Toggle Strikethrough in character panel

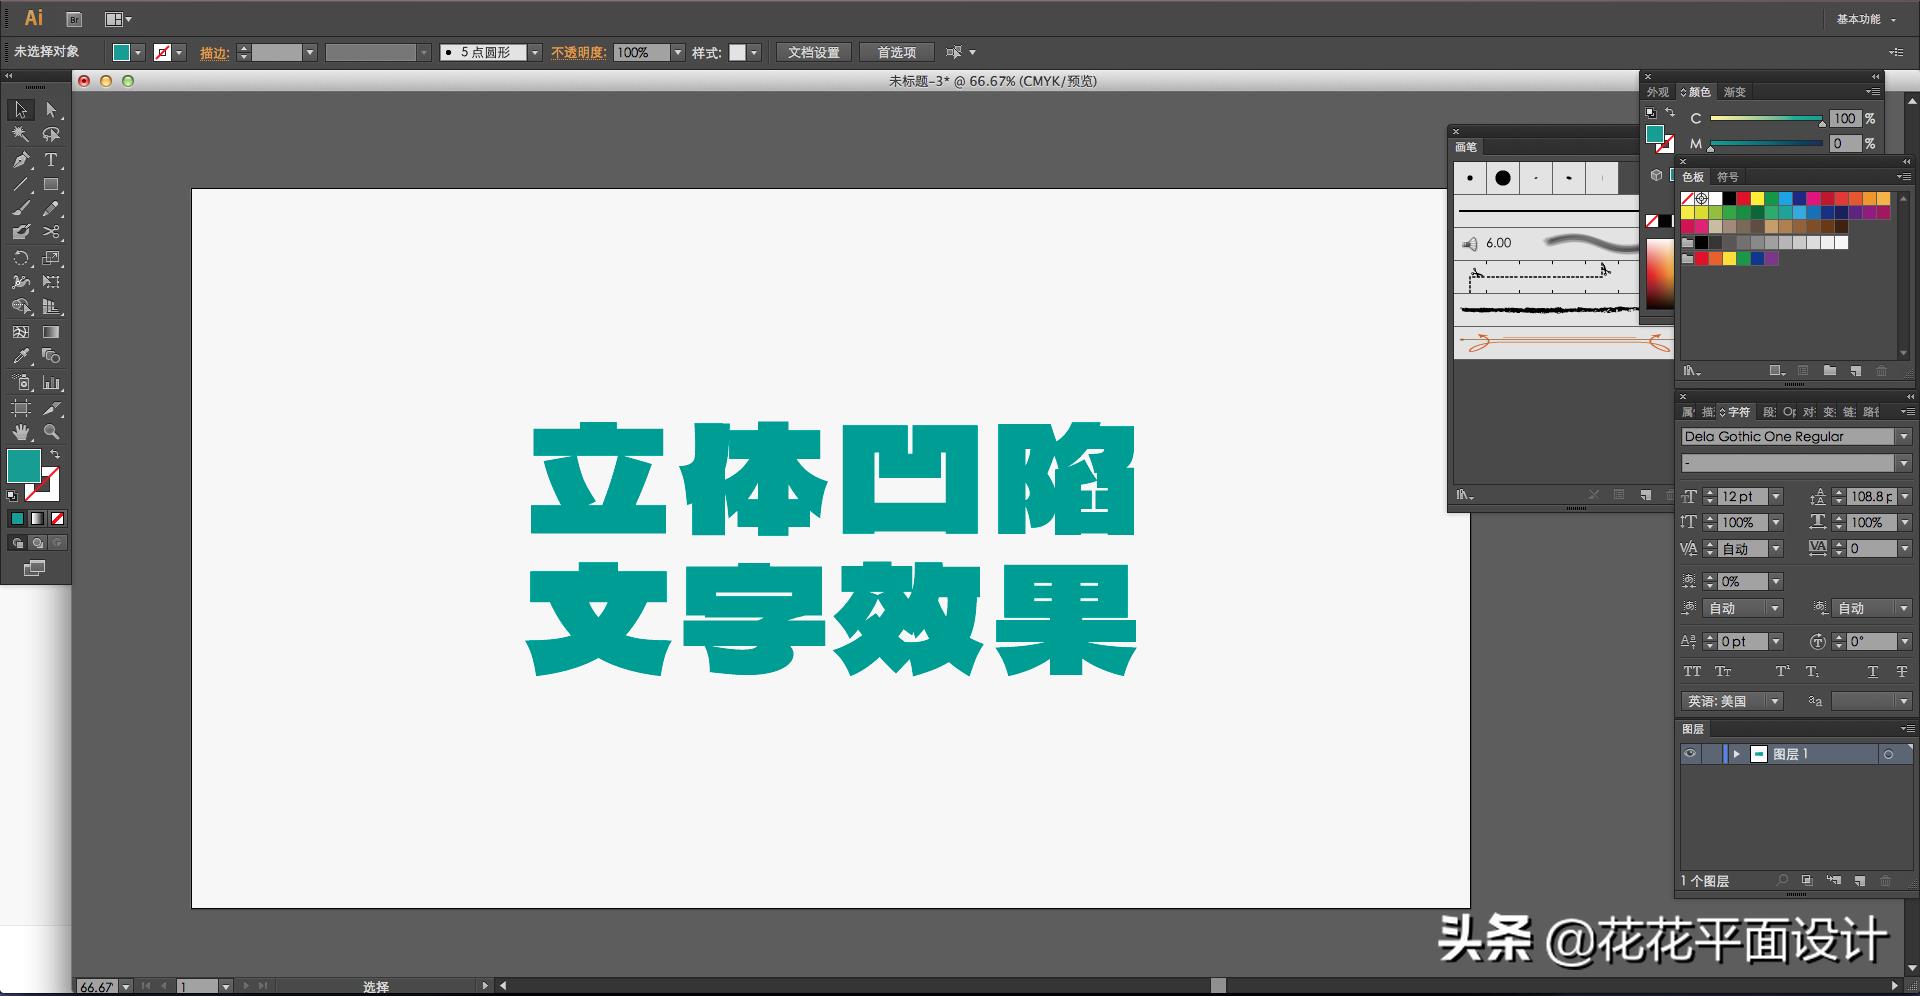1901,671
